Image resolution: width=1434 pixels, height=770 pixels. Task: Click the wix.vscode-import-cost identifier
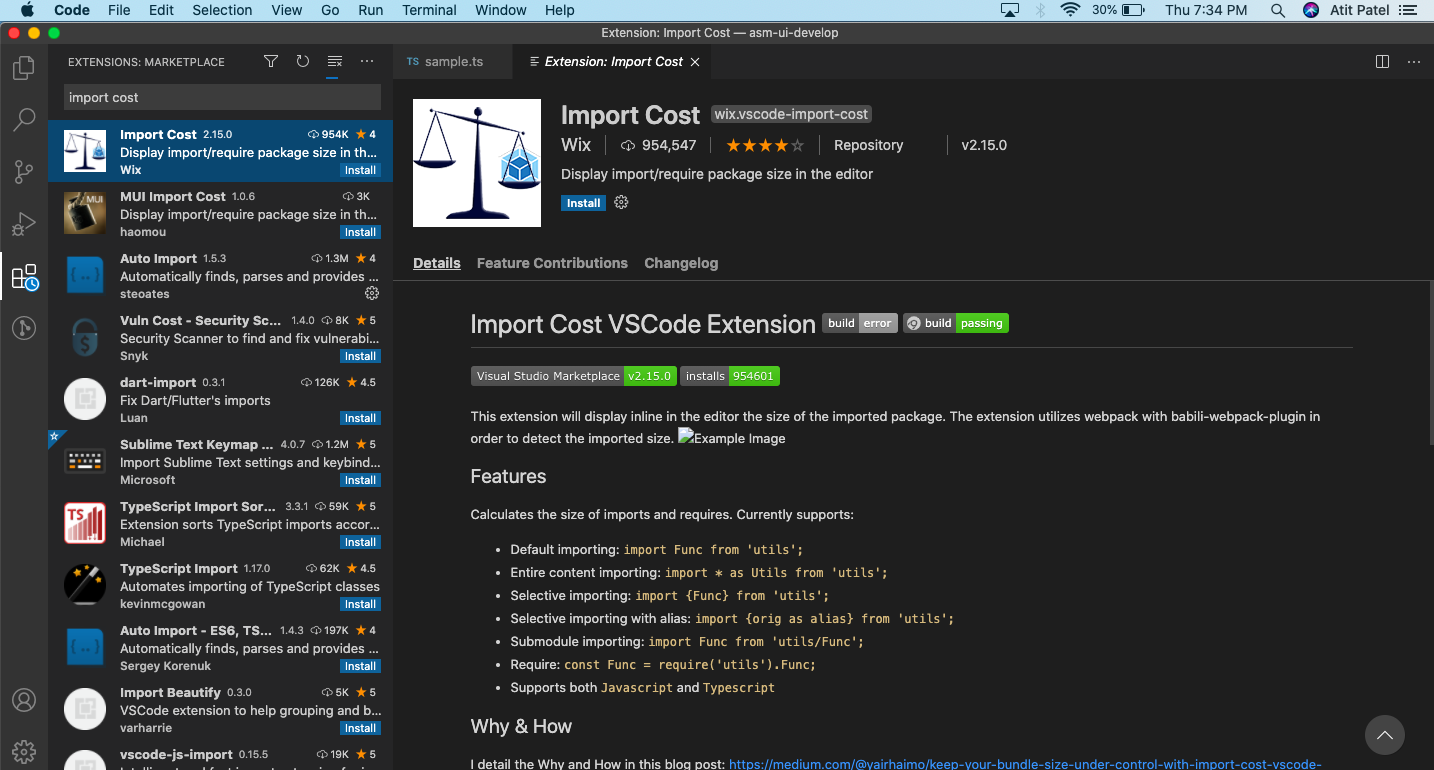tap(791, 114)
